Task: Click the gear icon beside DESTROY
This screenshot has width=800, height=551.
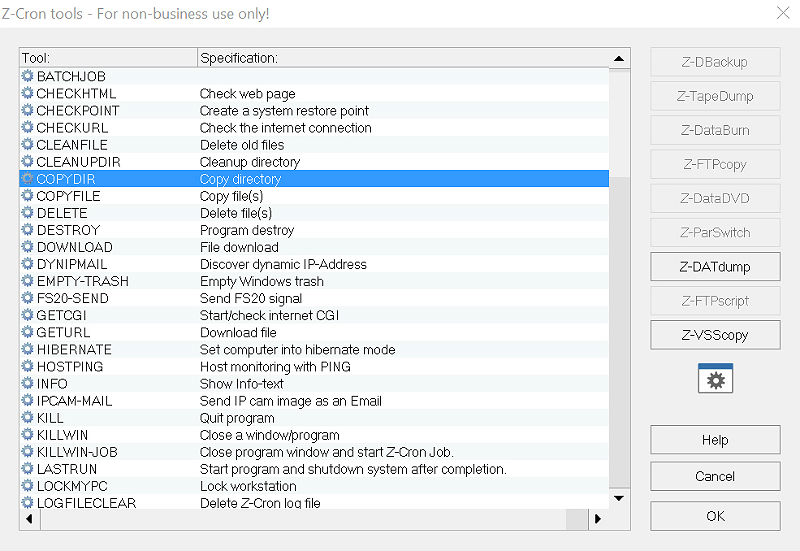Action: click(x=28, y=230)
